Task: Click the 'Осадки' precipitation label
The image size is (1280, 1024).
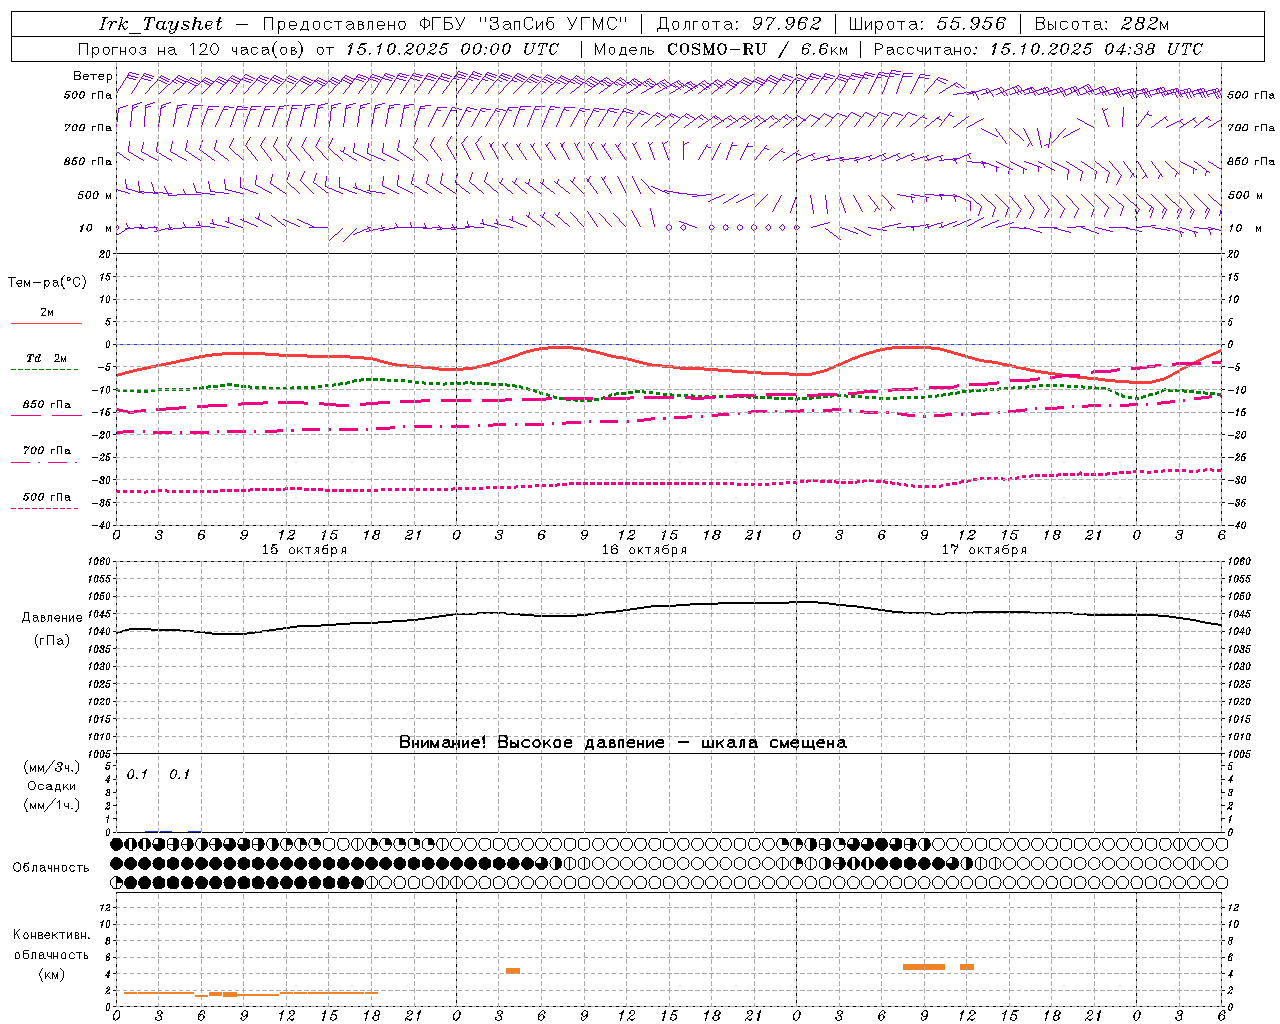Action: pyautogui.click(x=51, y=786)
